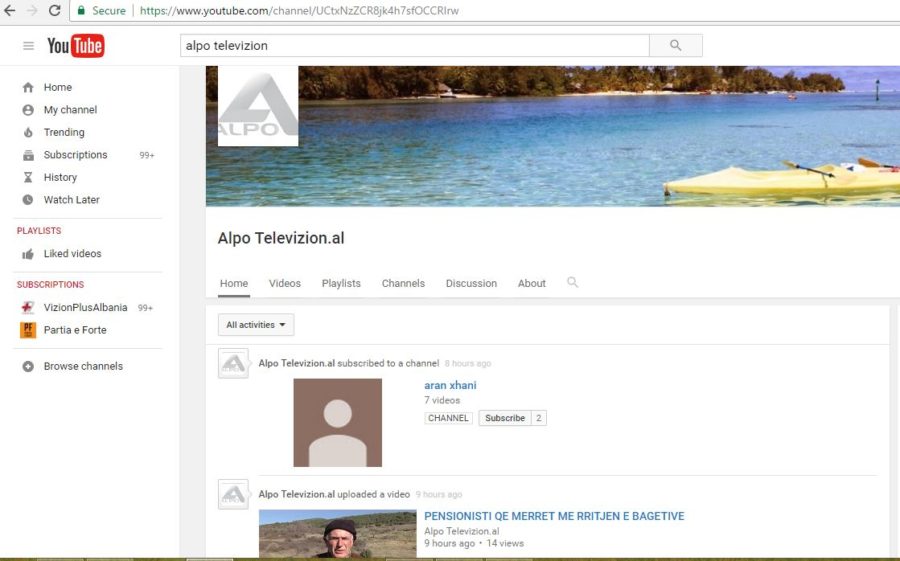Open video PENSIONISTI QE MERRET ME RRITJEN E BAGETIVE
Viewport: 900px width, 561px height.
(554, 516)
